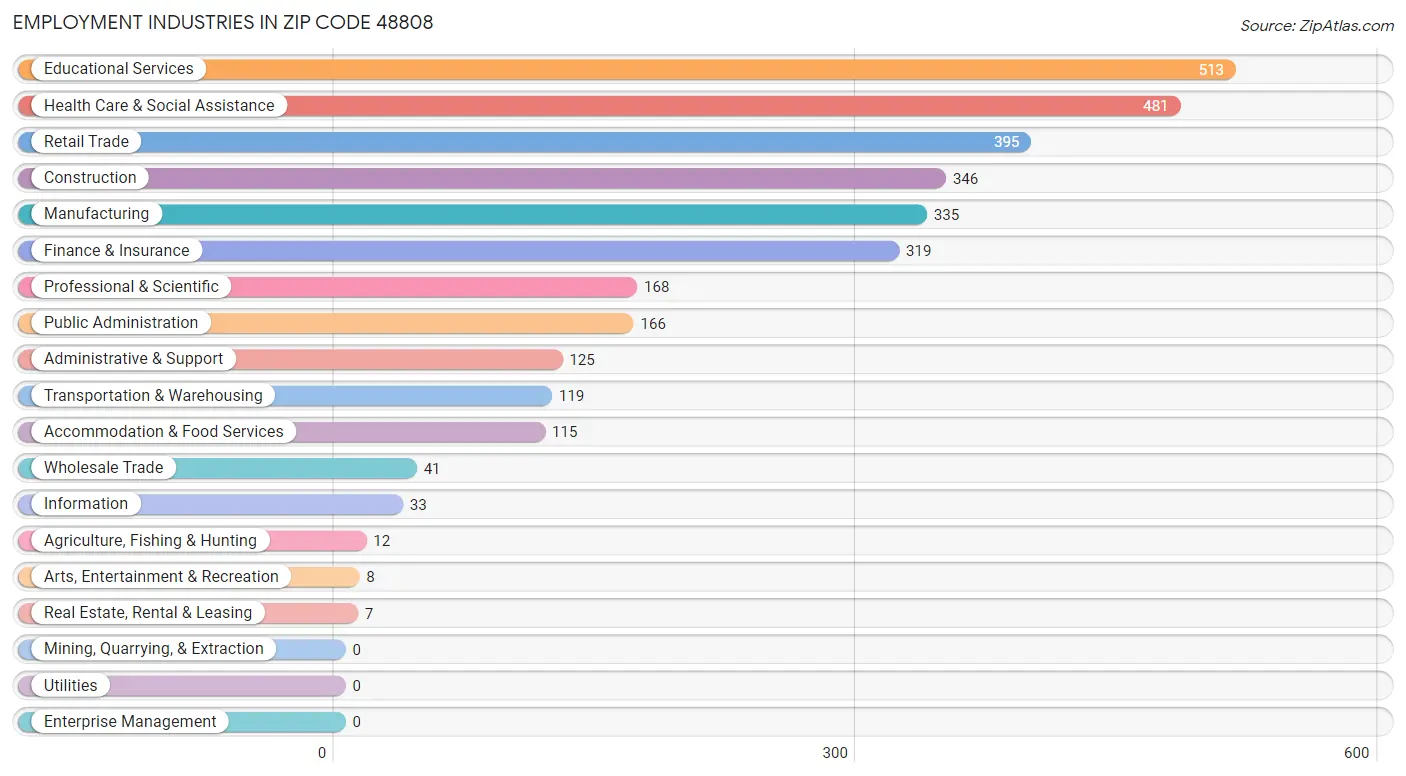Click the value 12 next to Agriculture bar
The height and width of the screenshot is (776, 1406).
(x=382, y=541)
